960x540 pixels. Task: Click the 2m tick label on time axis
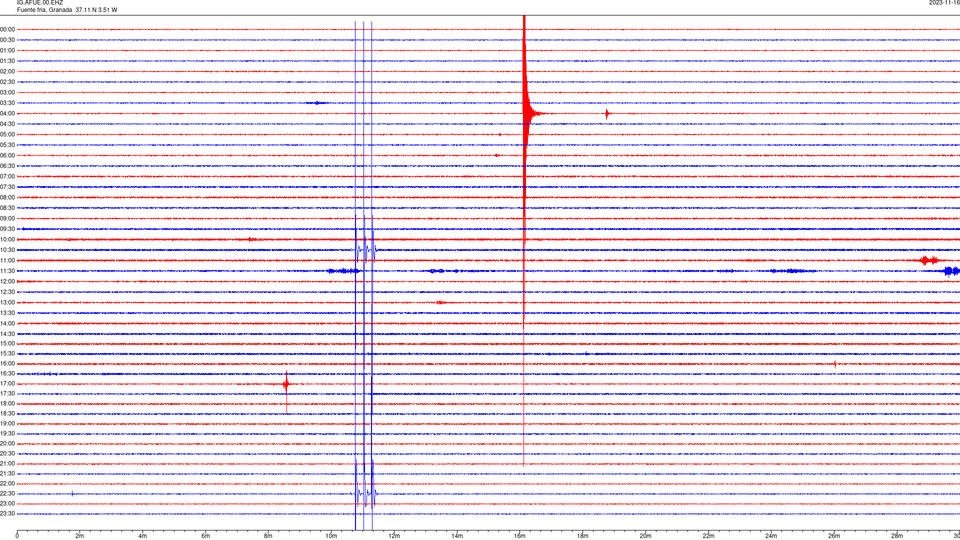click(80, 536)
